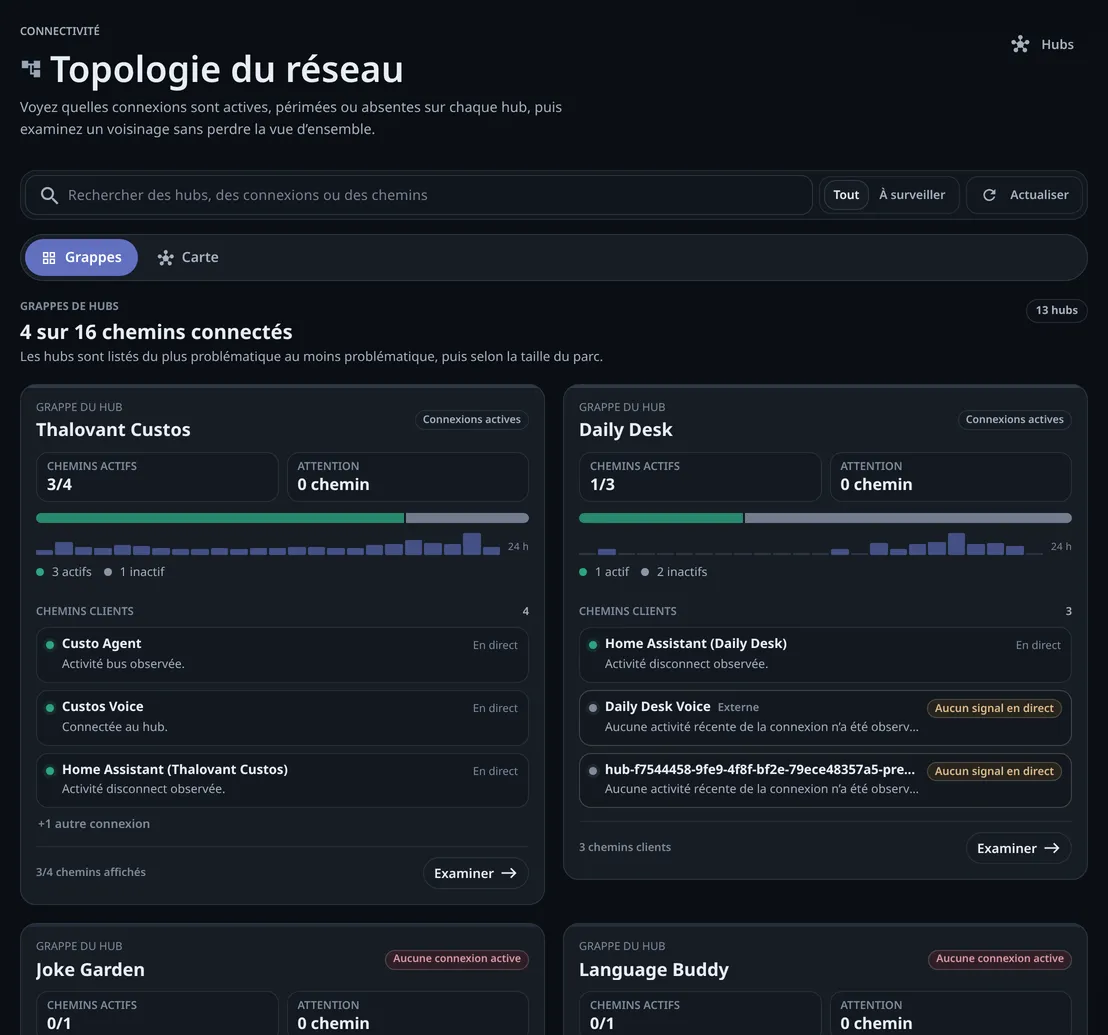Viewport: 1108px width, 1035px height.
Task: Click Examiner on Daily Desk card
Action: (1018, 848)
